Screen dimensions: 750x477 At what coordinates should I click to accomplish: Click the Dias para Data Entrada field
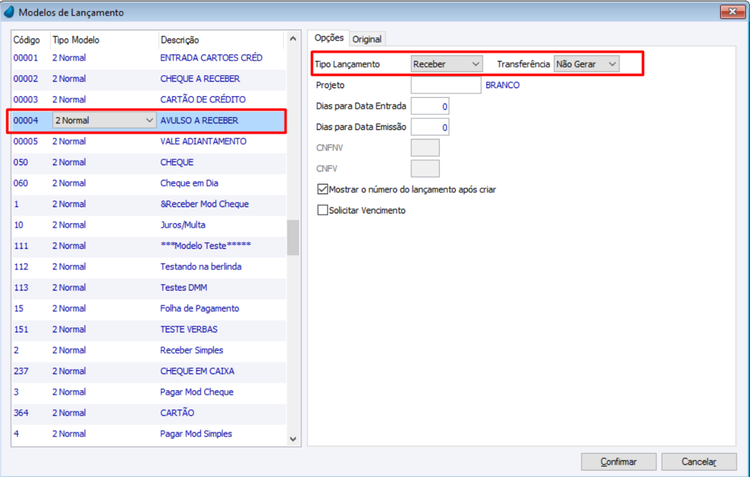tap(430, 106)
